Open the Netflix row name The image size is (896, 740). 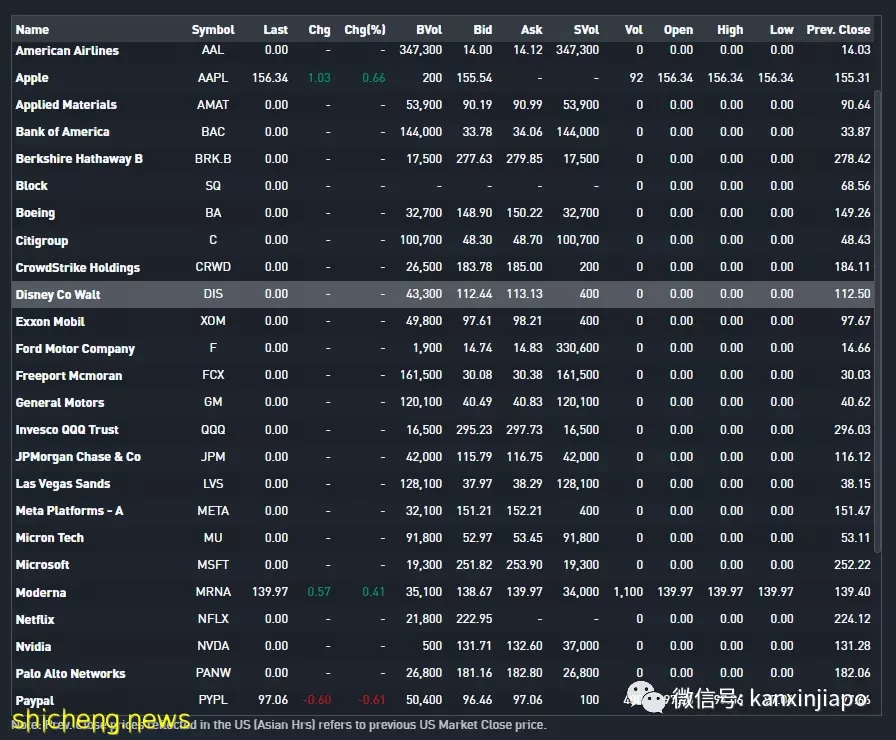pos(35,619)
